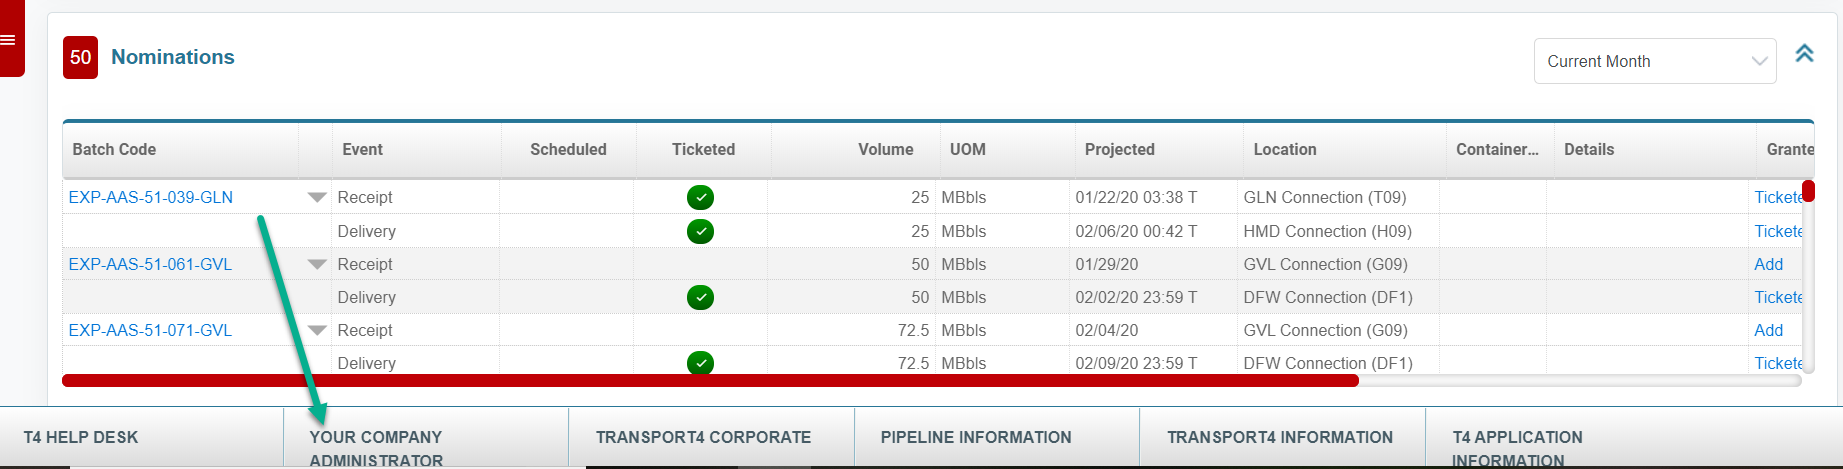1843x469 pixels.
Task: Open batch link EXP-AAS-51-039-GLN
Action: coord(151,198)
